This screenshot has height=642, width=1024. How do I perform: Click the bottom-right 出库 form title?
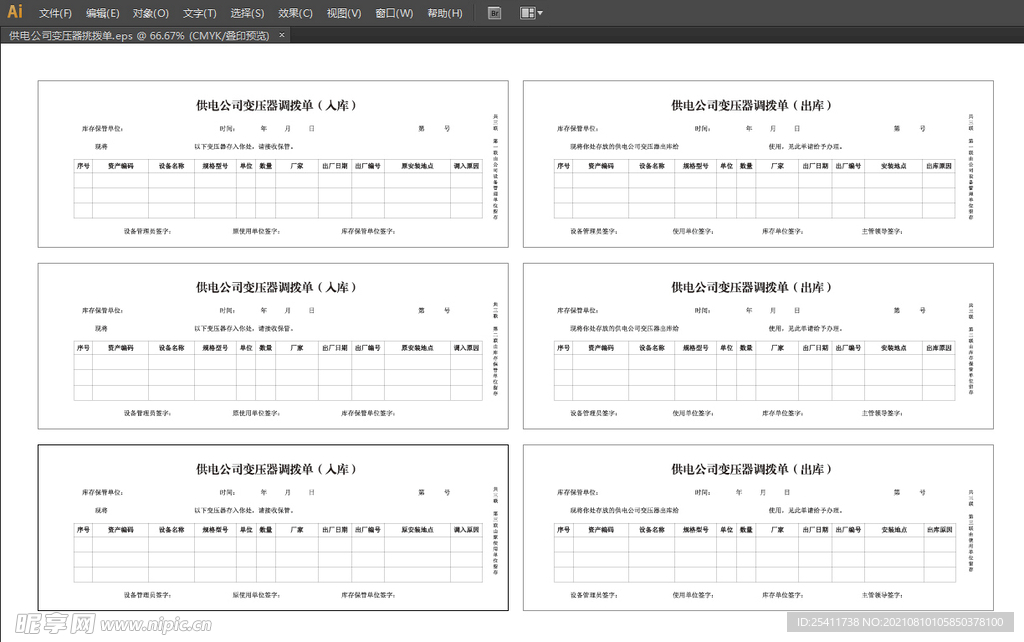(x=752, y=469)
